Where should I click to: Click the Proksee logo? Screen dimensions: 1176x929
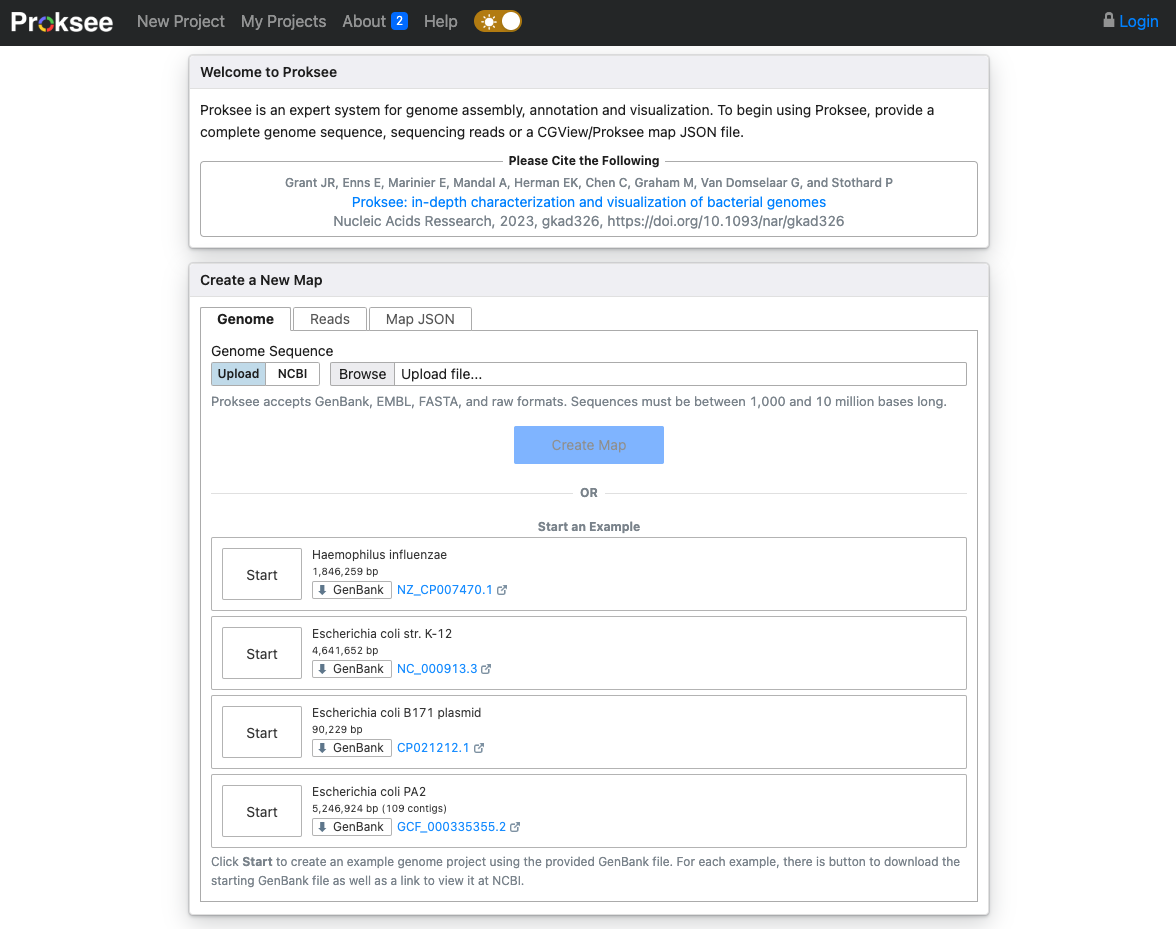pos(62,22)
